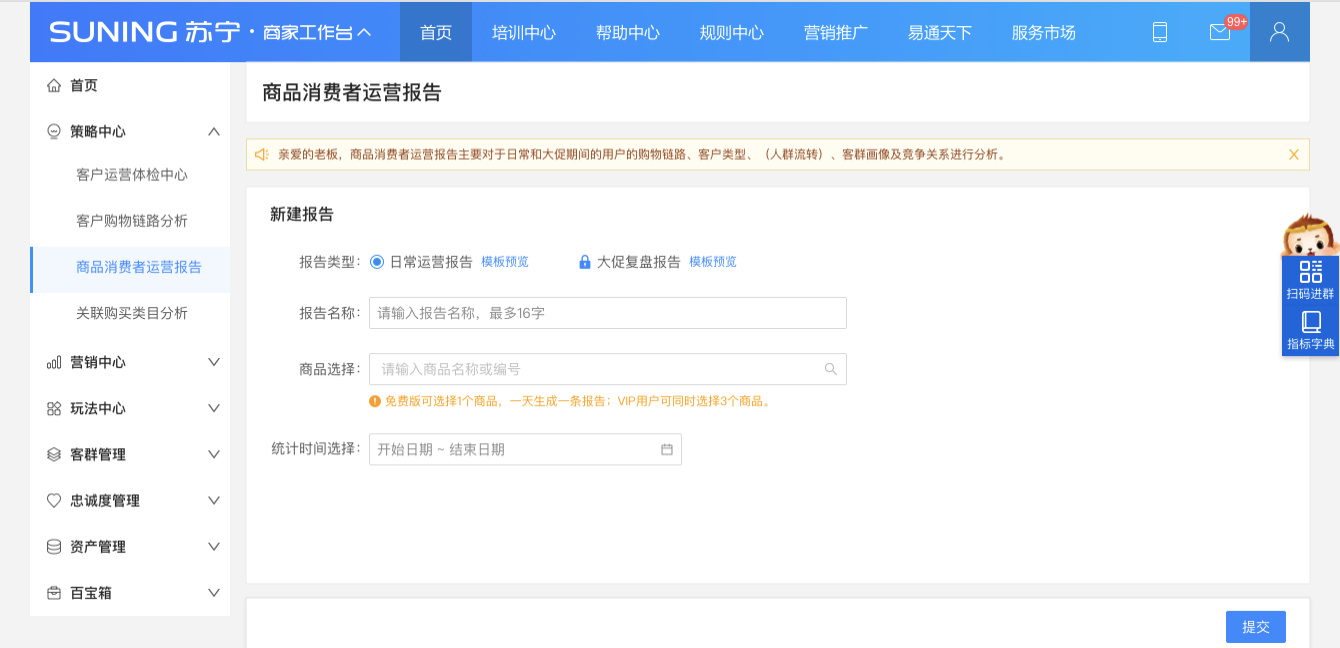Expand the 客群管理 section chevron
The height and width of the screenshot is (648, 1340).
click(213, 454)
